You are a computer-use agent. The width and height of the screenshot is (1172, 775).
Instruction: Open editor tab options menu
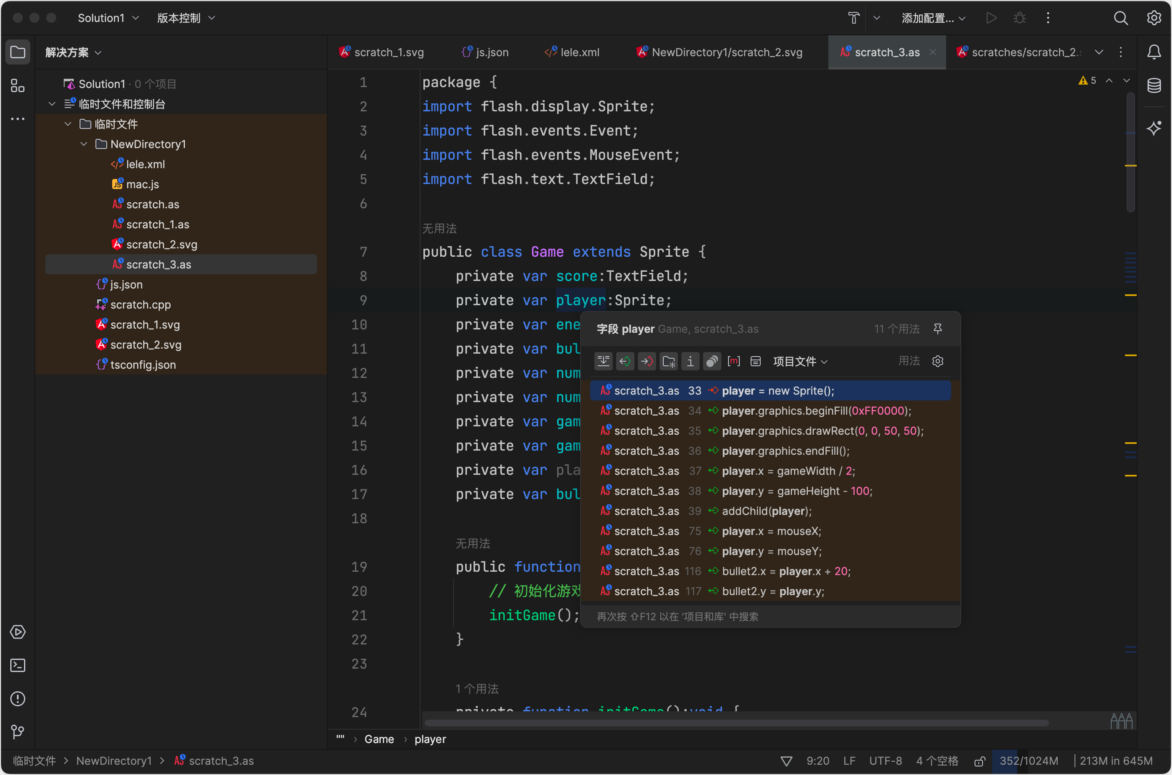pos(1120,52)
